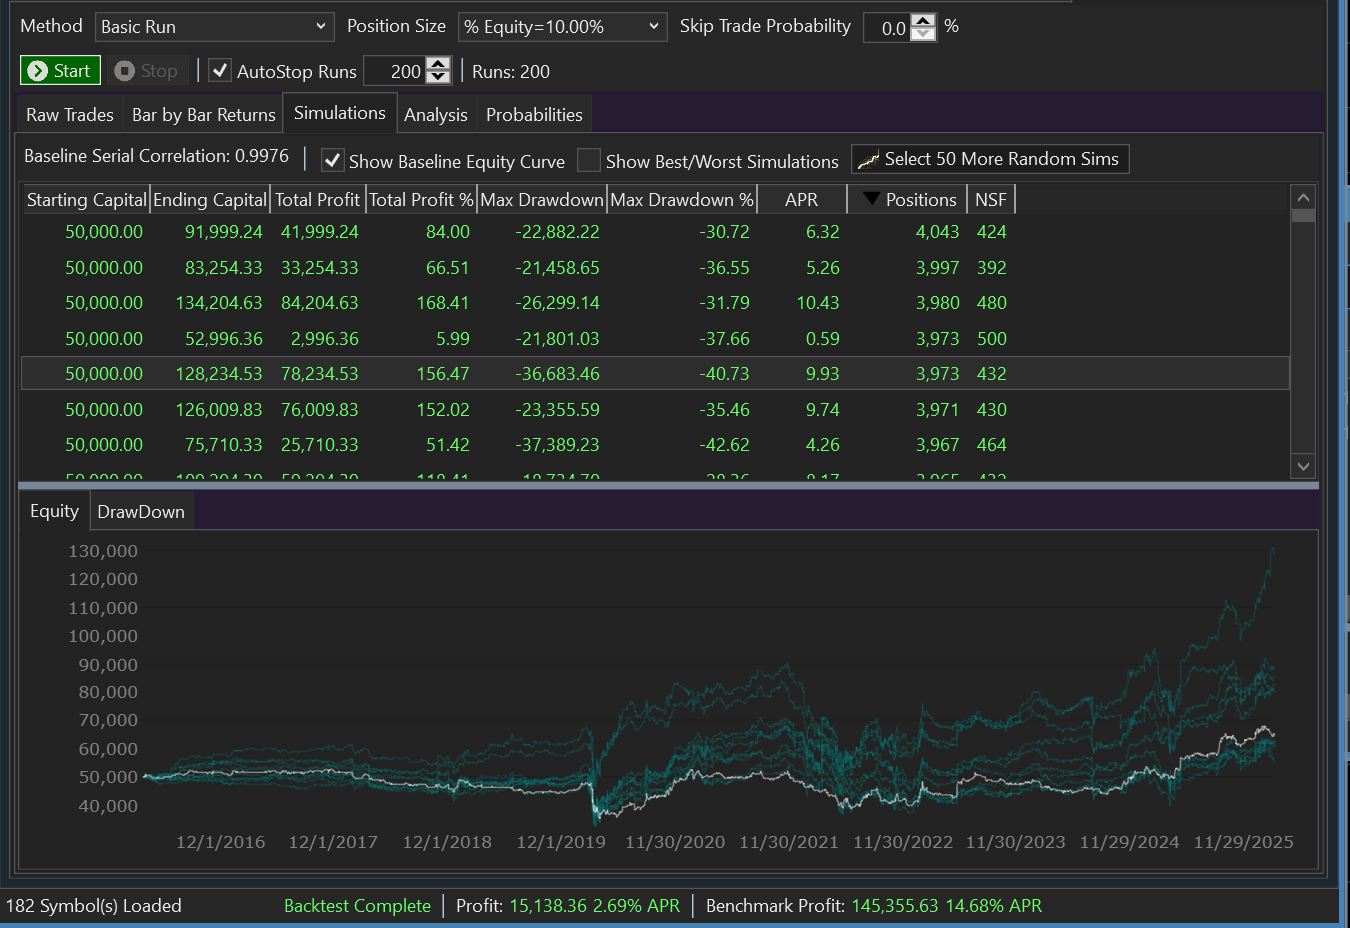Open the Raw Trades tab
The width and height of the screenshot is (1350, 928).
click(x=69, y=115)
